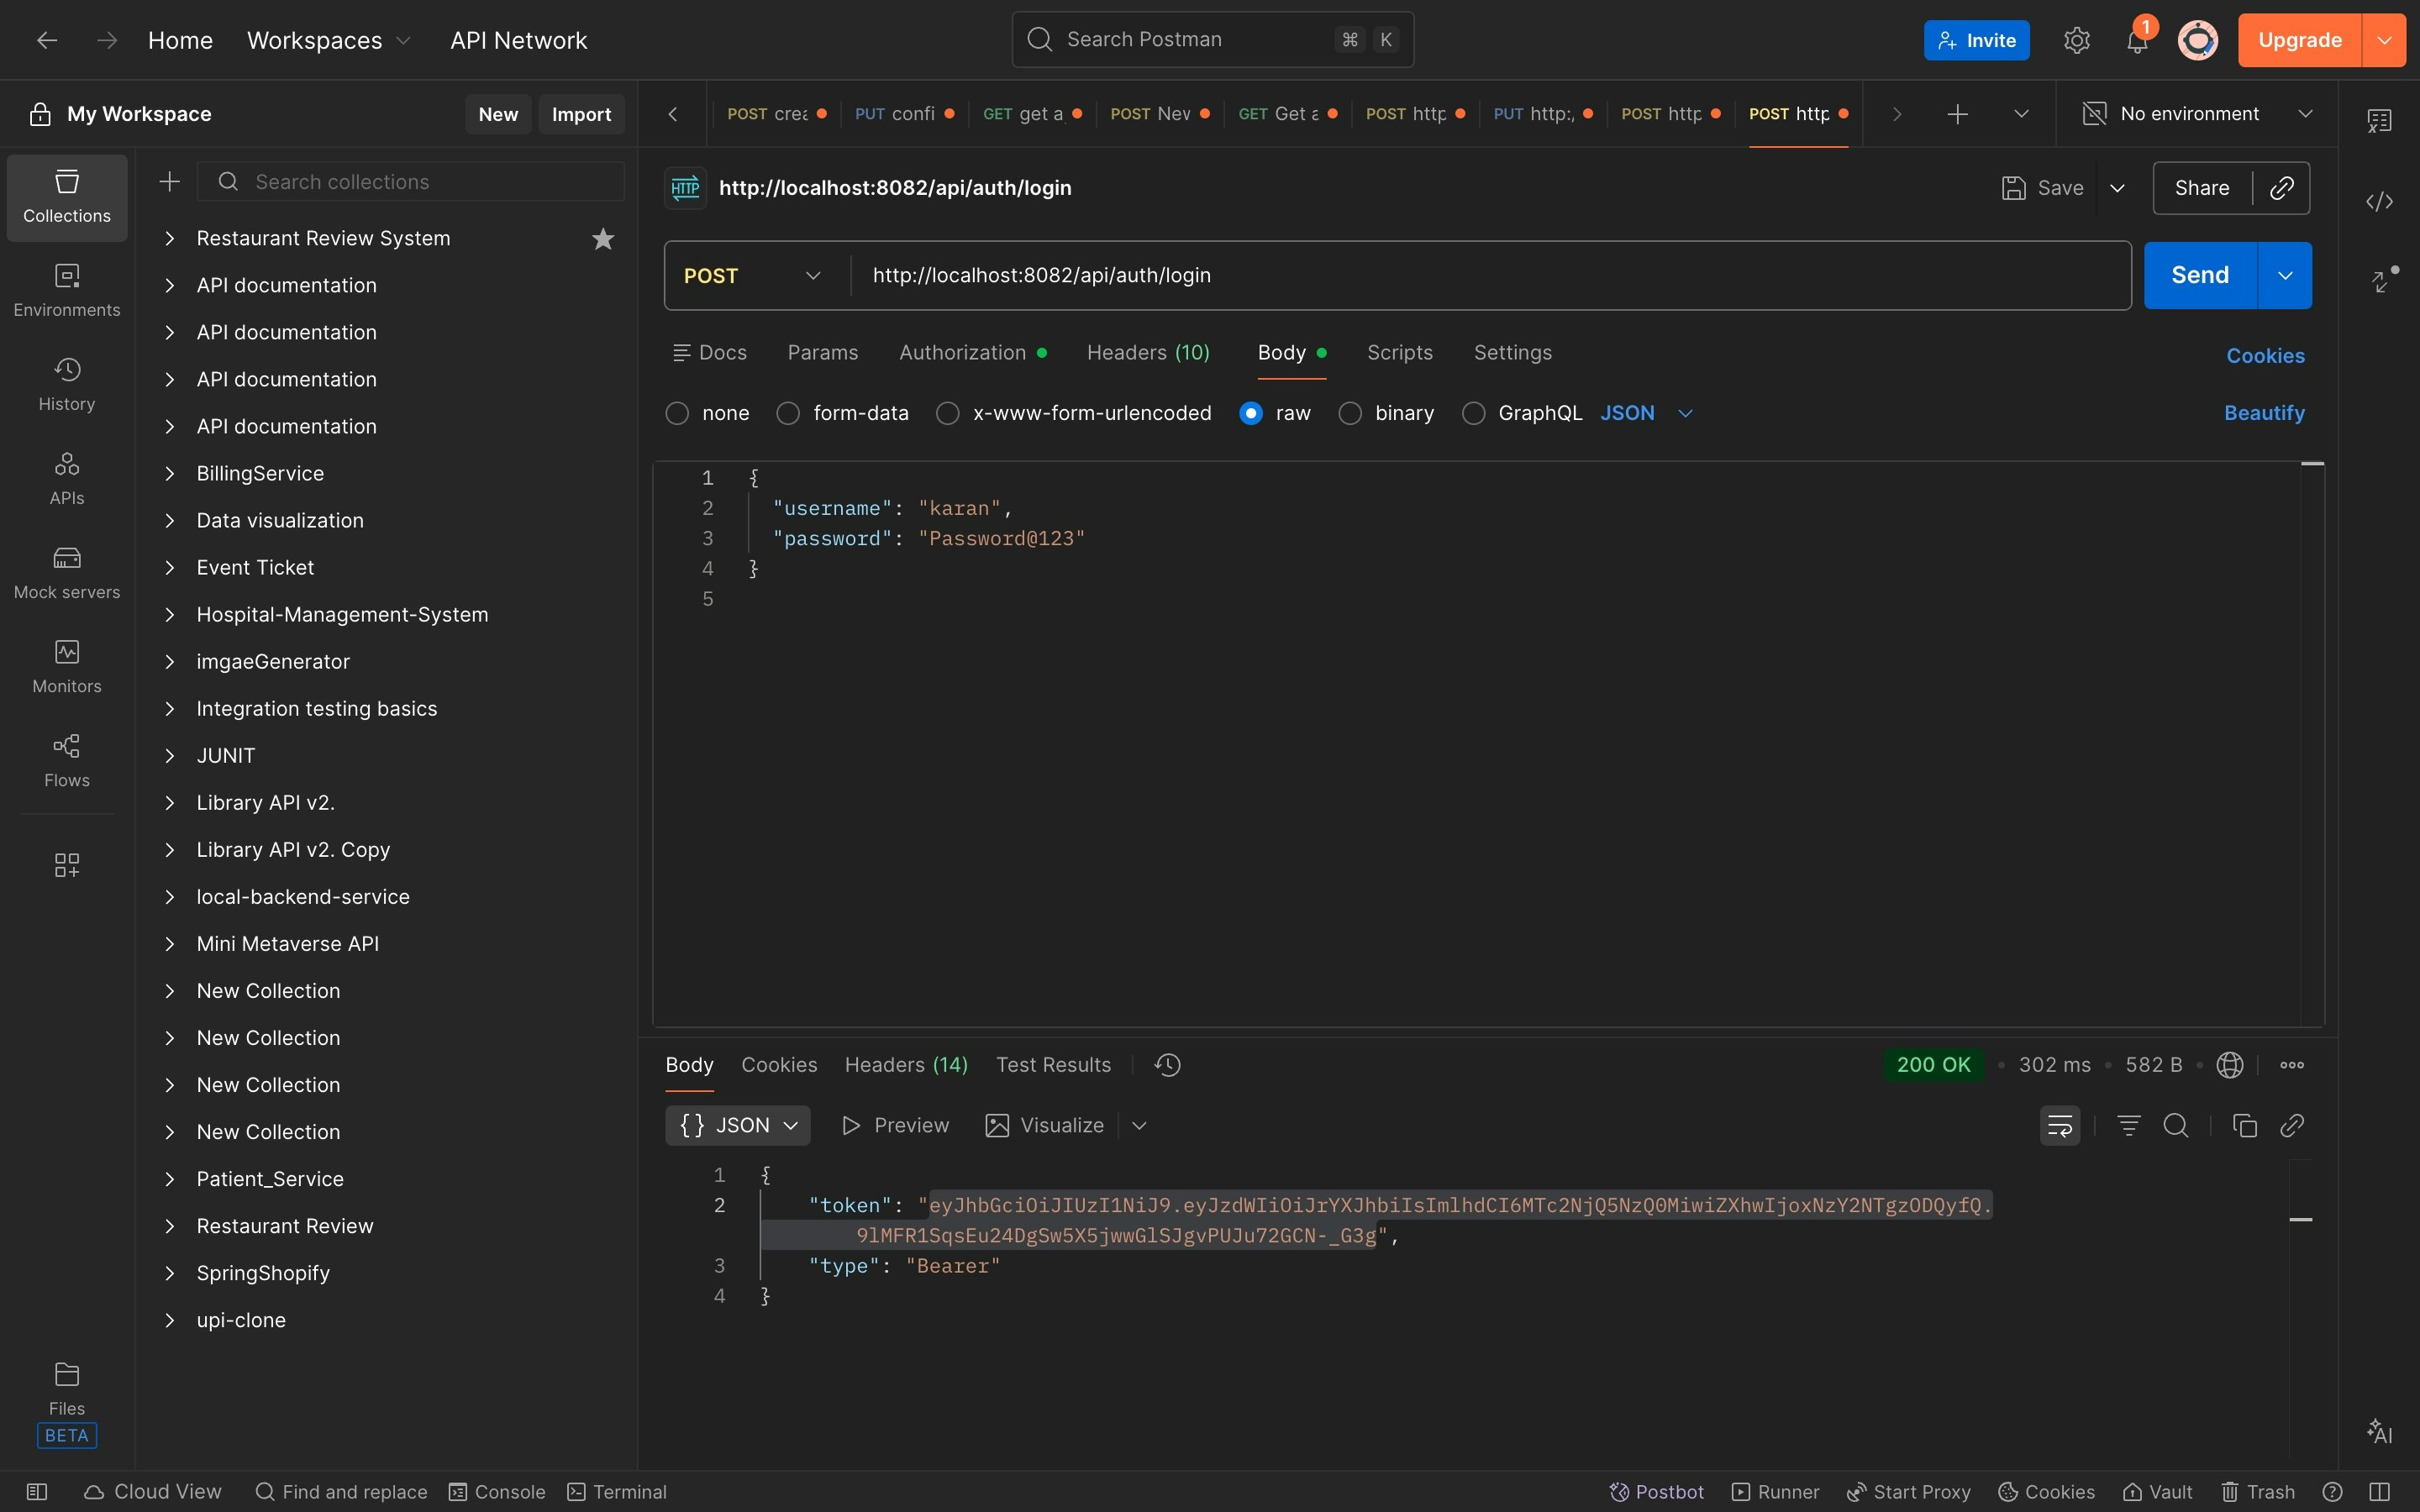Open the Collections sidebar panel
The image size is (2420, 1512).
pyautogui.click(x=66, y=197)
